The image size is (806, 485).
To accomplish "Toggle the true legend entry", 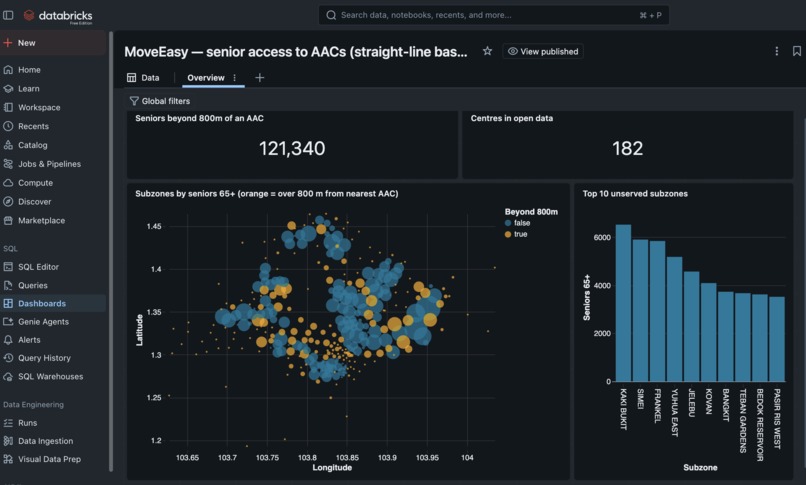I will 517,234.
